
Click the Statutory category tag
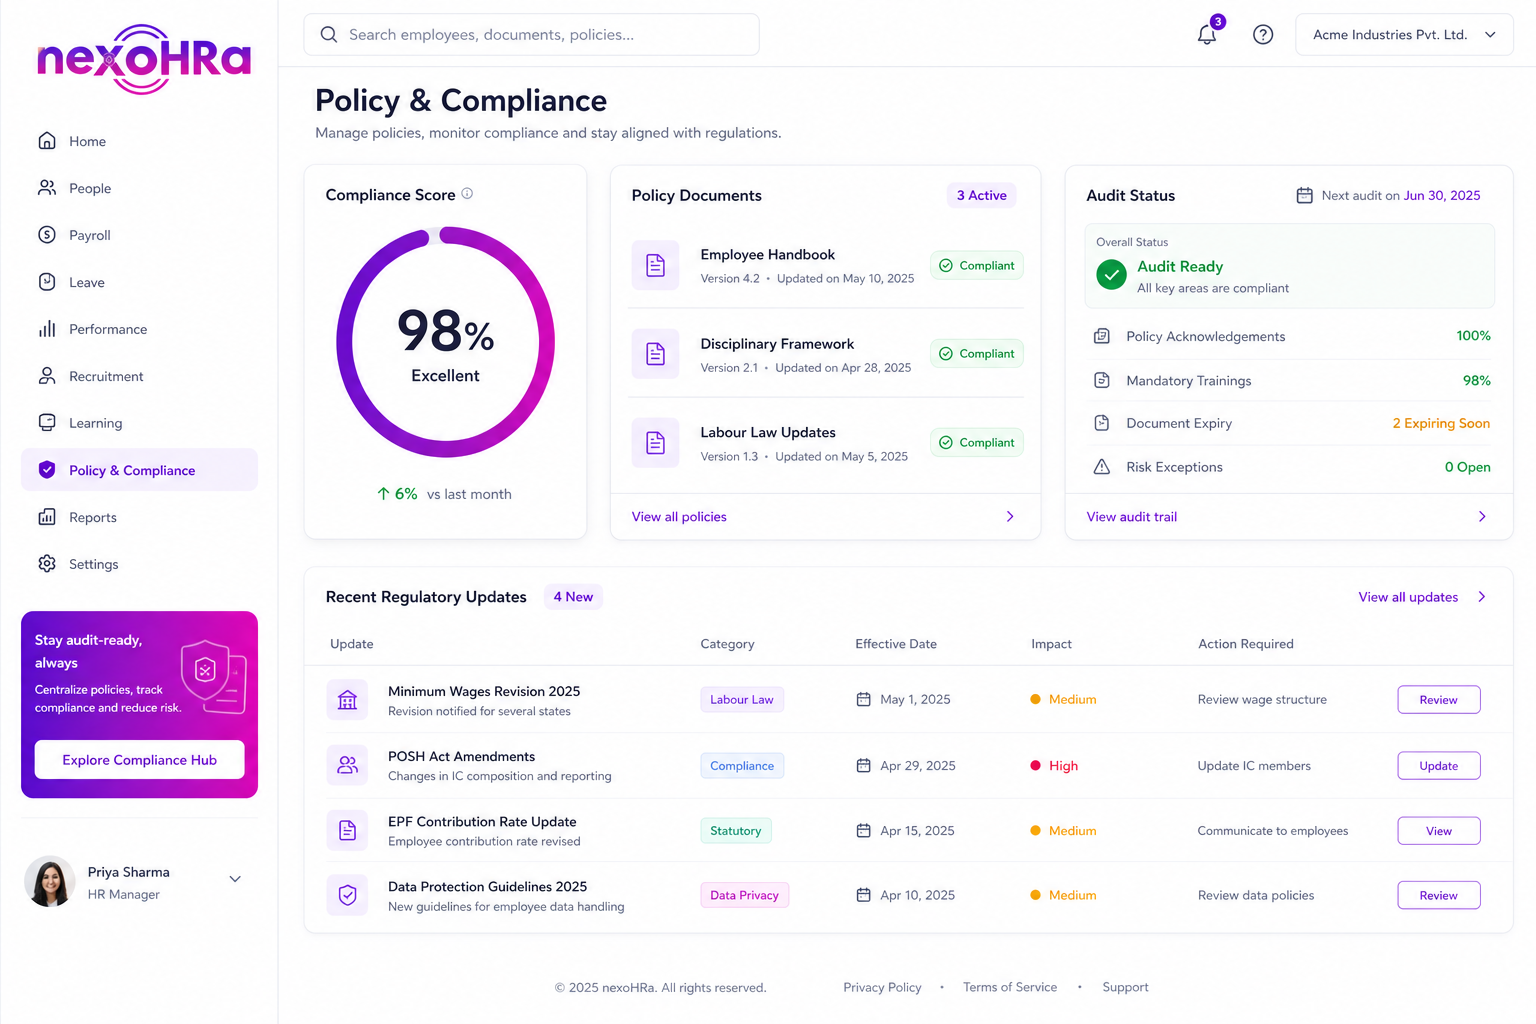click(736, 831)
